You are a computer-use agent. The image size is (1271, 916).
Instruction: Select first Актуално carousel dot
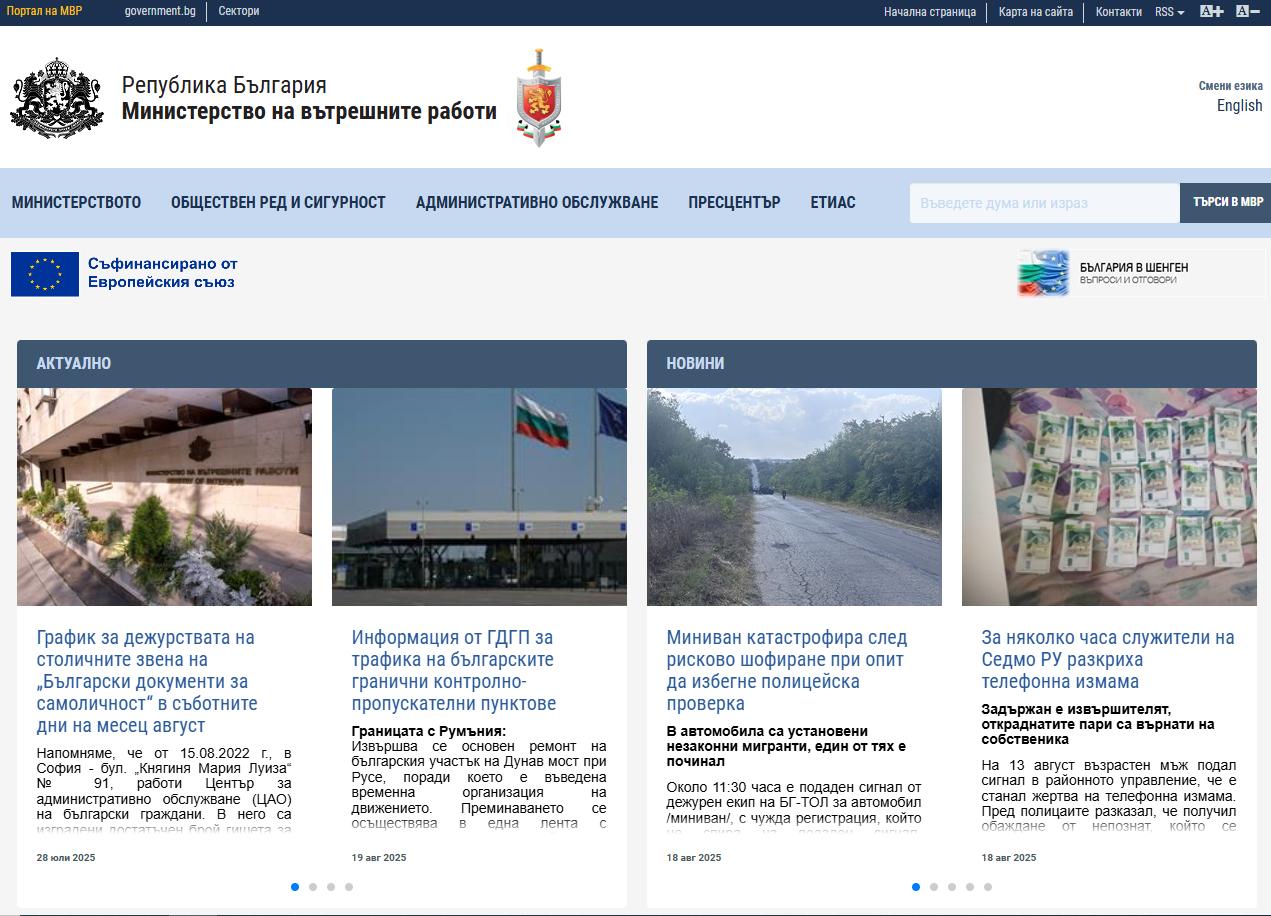(295, 887)
